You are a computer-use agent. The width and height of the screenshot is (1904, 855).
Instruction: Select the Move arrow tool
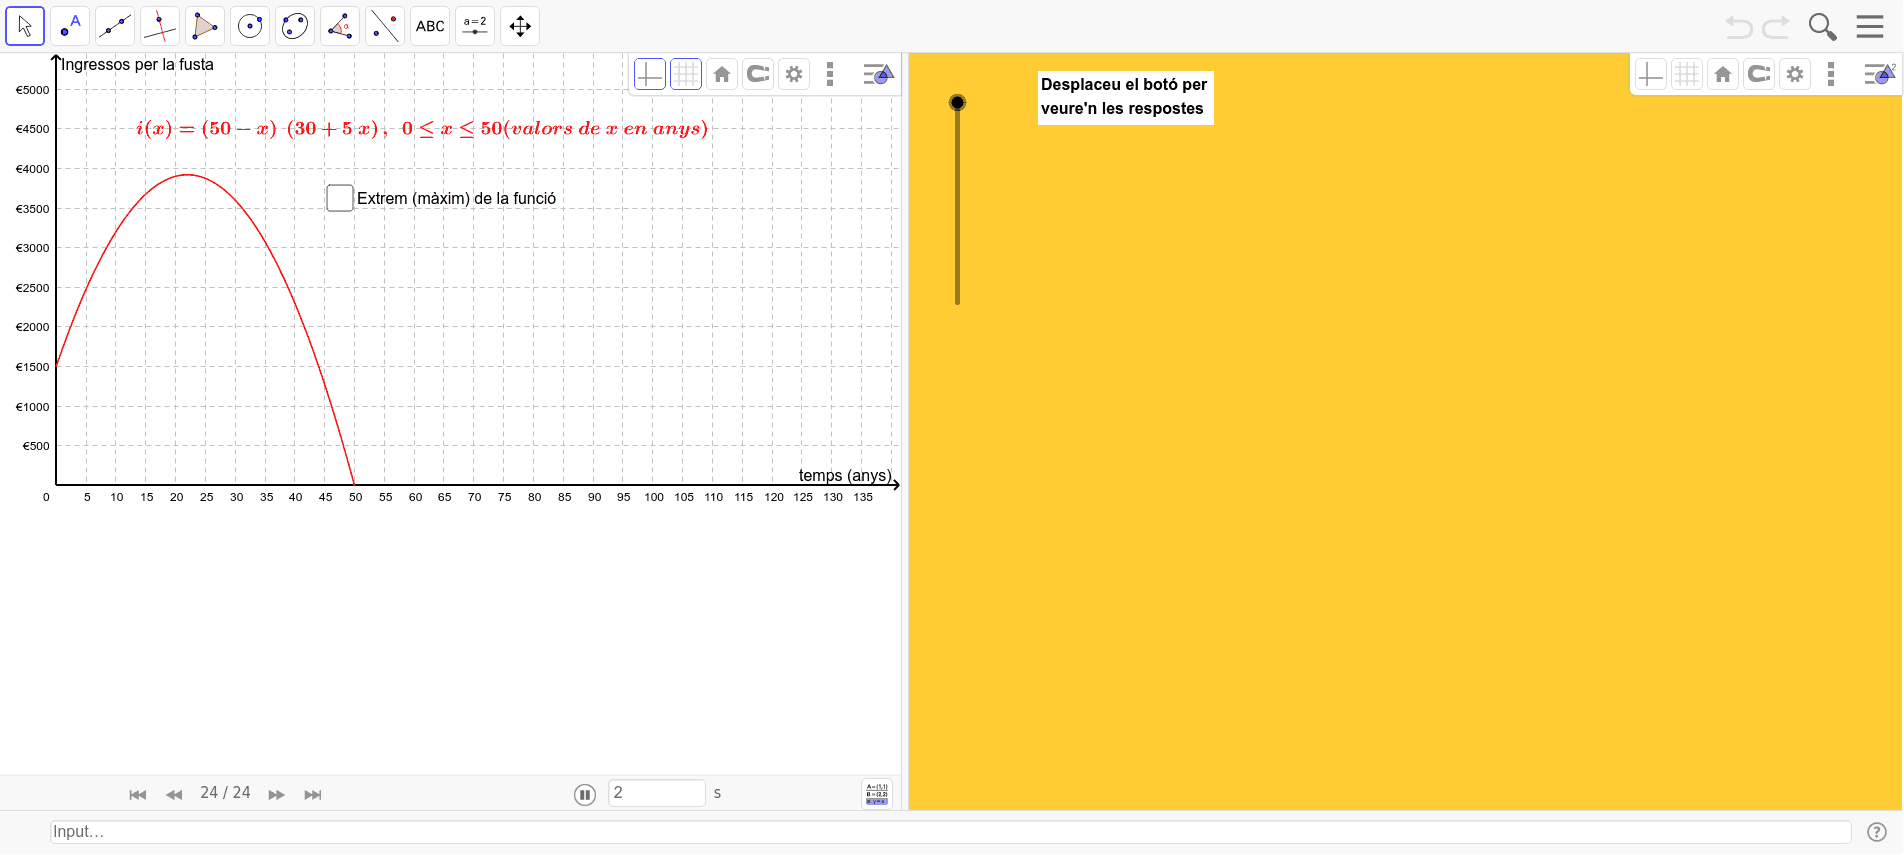(x=25, y=26)
